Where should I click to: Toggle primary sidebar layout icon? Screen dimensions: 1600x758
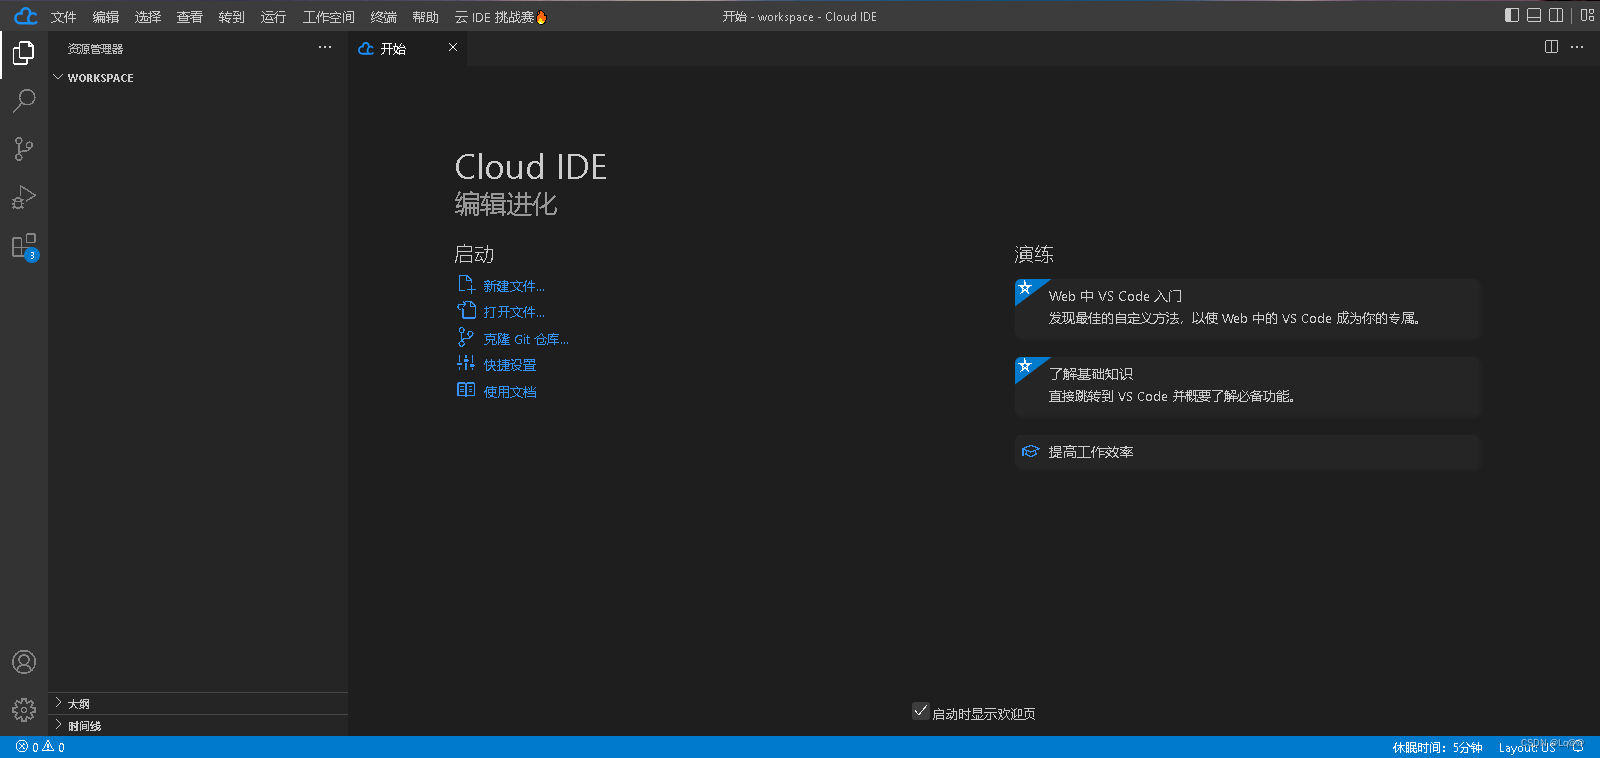tap(1512, 15)
